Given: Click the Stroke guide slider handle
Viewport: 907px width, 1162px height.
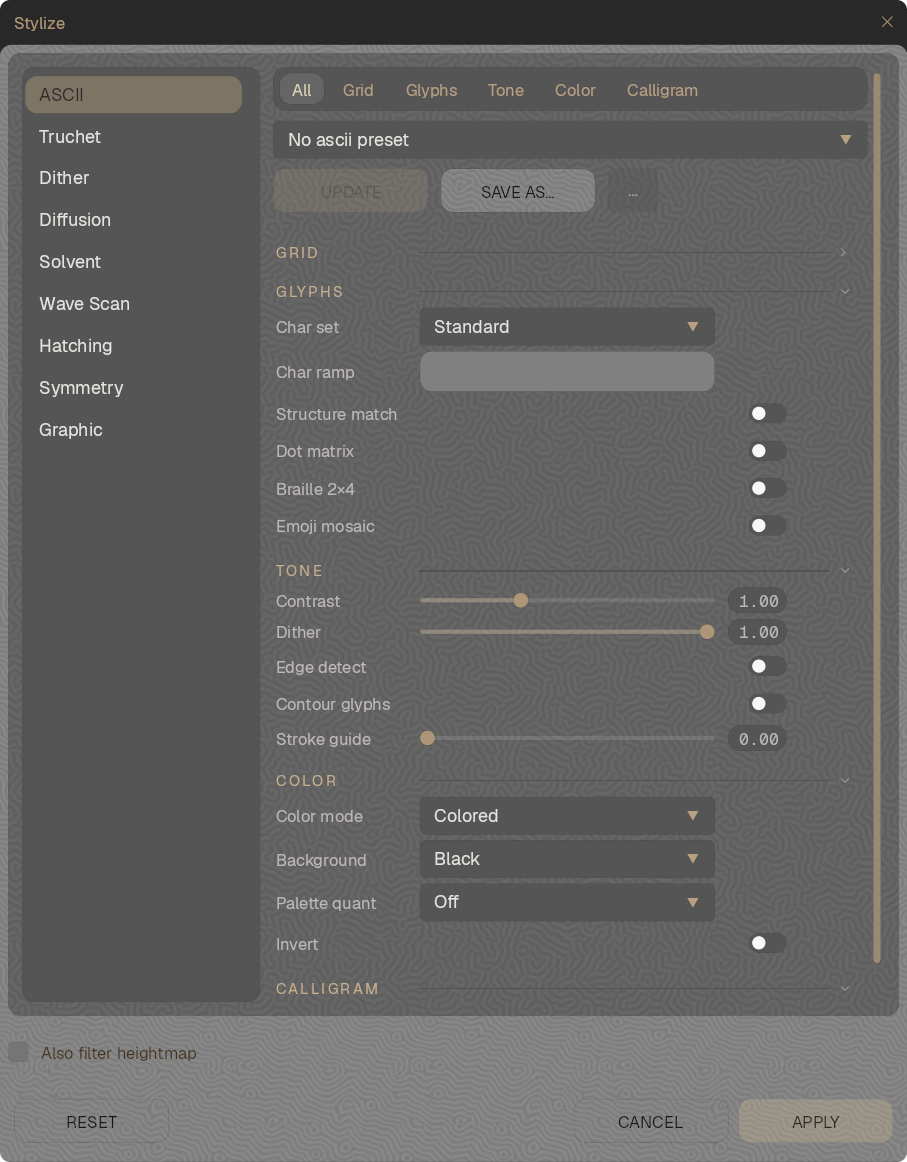Looking at the screenshot, I should pos(428,738).
